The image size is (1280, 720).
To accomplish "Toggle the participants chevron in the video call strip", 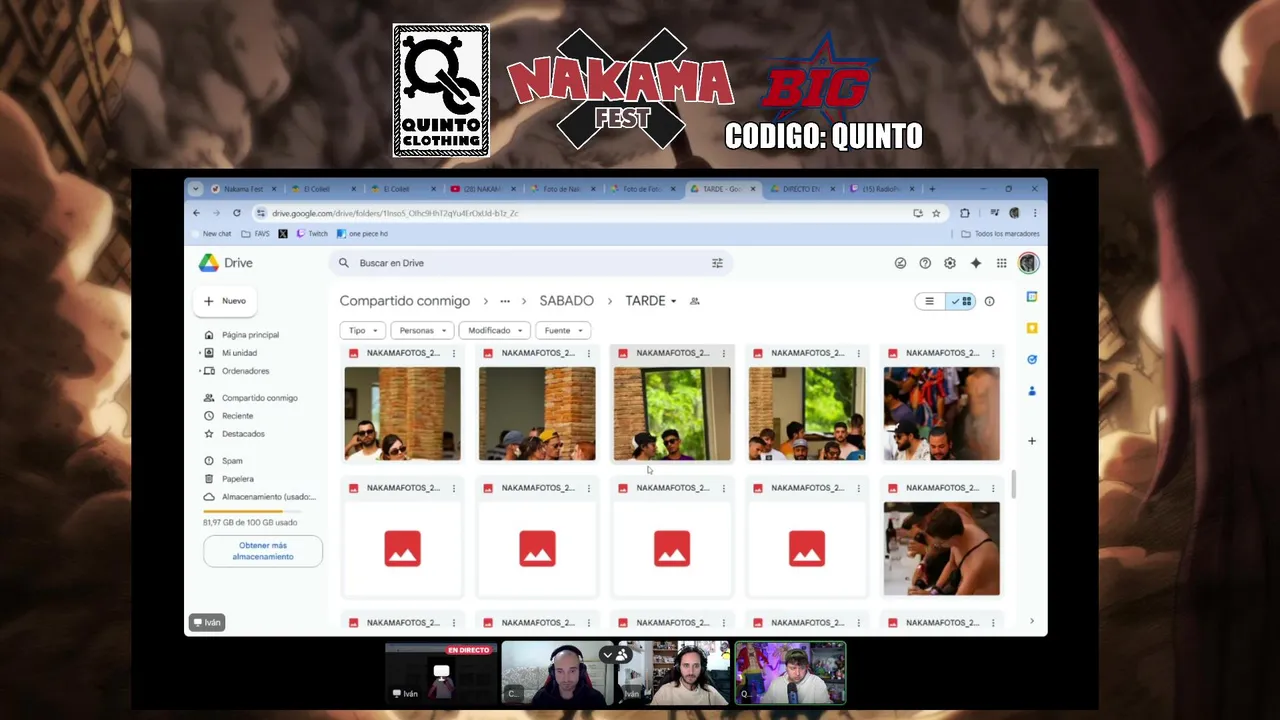I will pyautogui.click(x=607, y=655).
